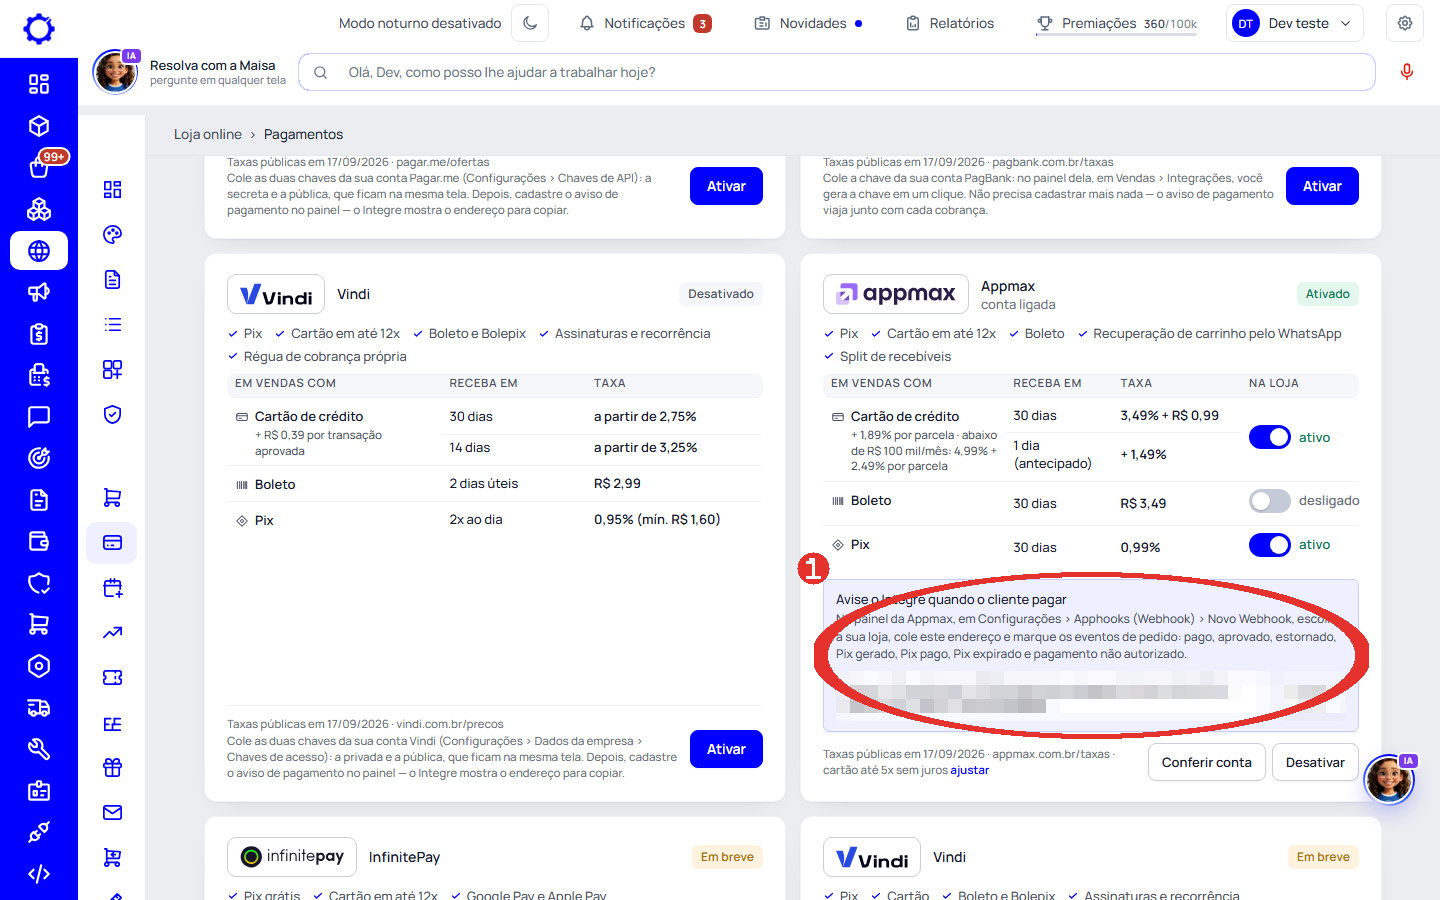1440x900 pixels.
Task: Open the trending chart icon in submenu
Action: [112, 633]
